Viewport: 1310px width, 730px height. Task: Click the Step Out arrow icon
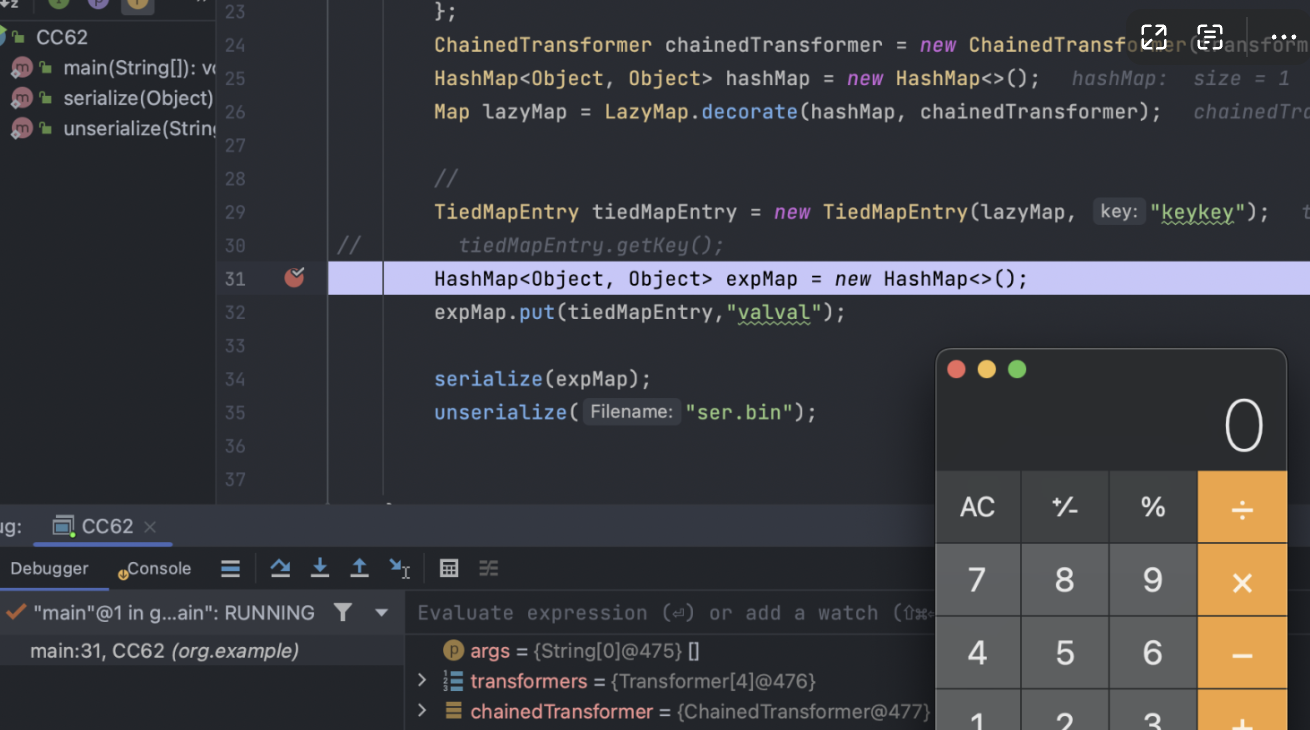coord(359,568)
